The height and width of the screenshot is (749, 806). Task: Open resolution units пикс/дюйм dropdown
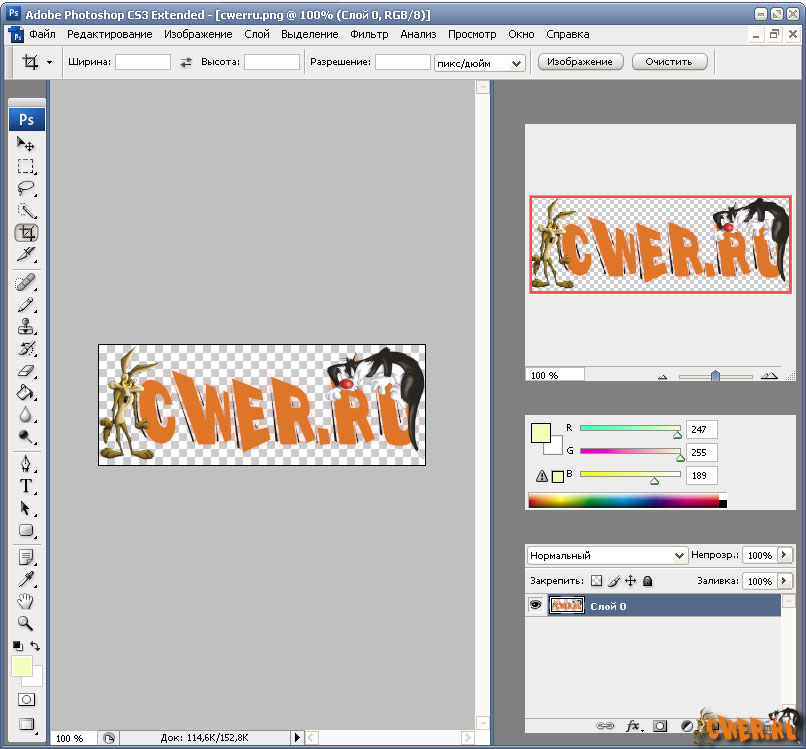pyautogui.click(x=479, y=62)
